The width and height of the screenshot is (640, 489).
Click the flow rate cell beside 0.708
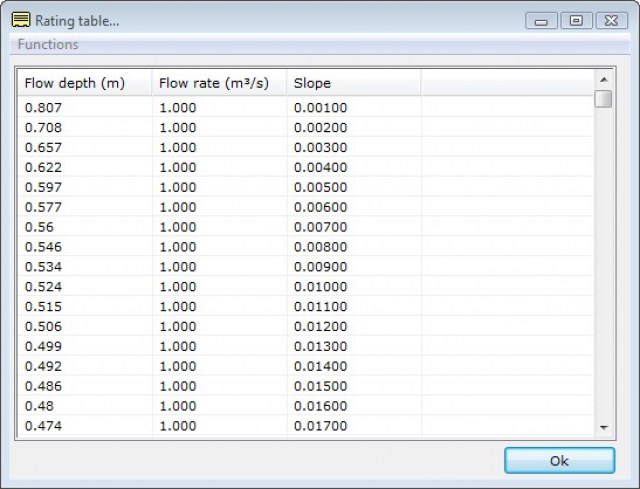(x=178, y=128)
